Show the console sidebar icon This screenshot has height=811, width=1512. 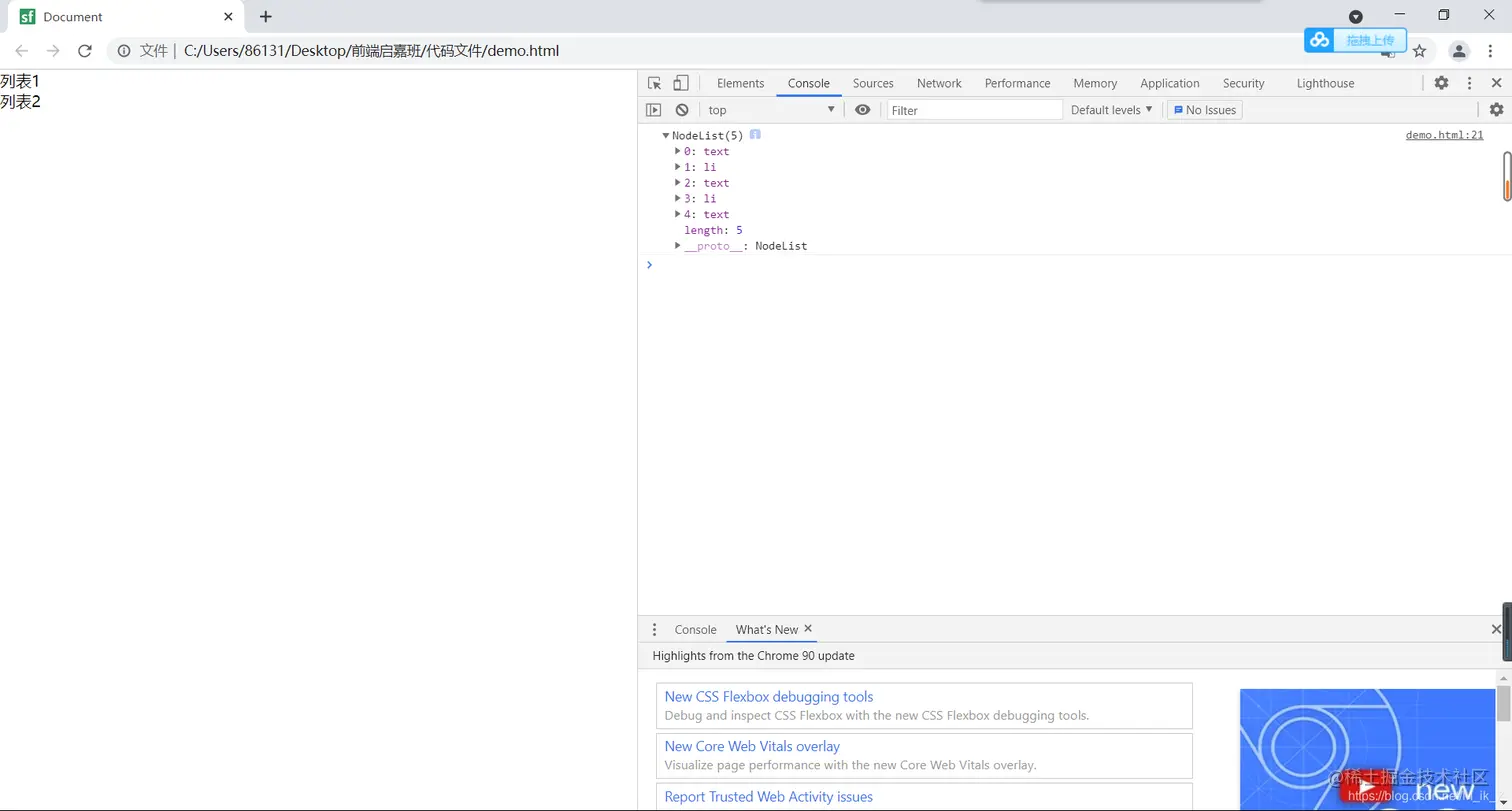pos(653,110)
